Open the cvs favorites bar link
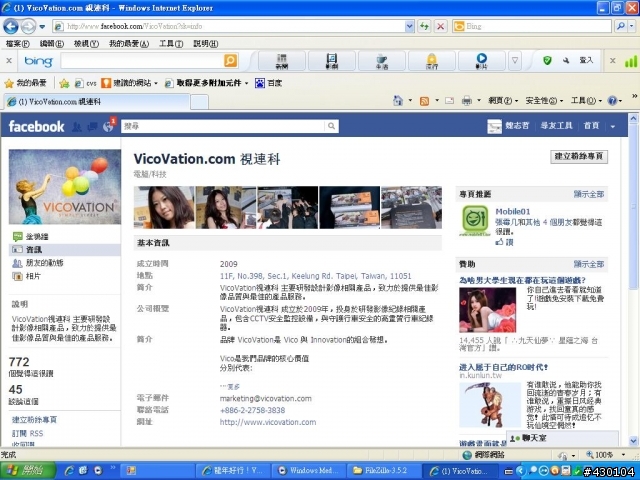Image resolution: width=640 pixels, height=480 pixels. (x=86, y=83)
